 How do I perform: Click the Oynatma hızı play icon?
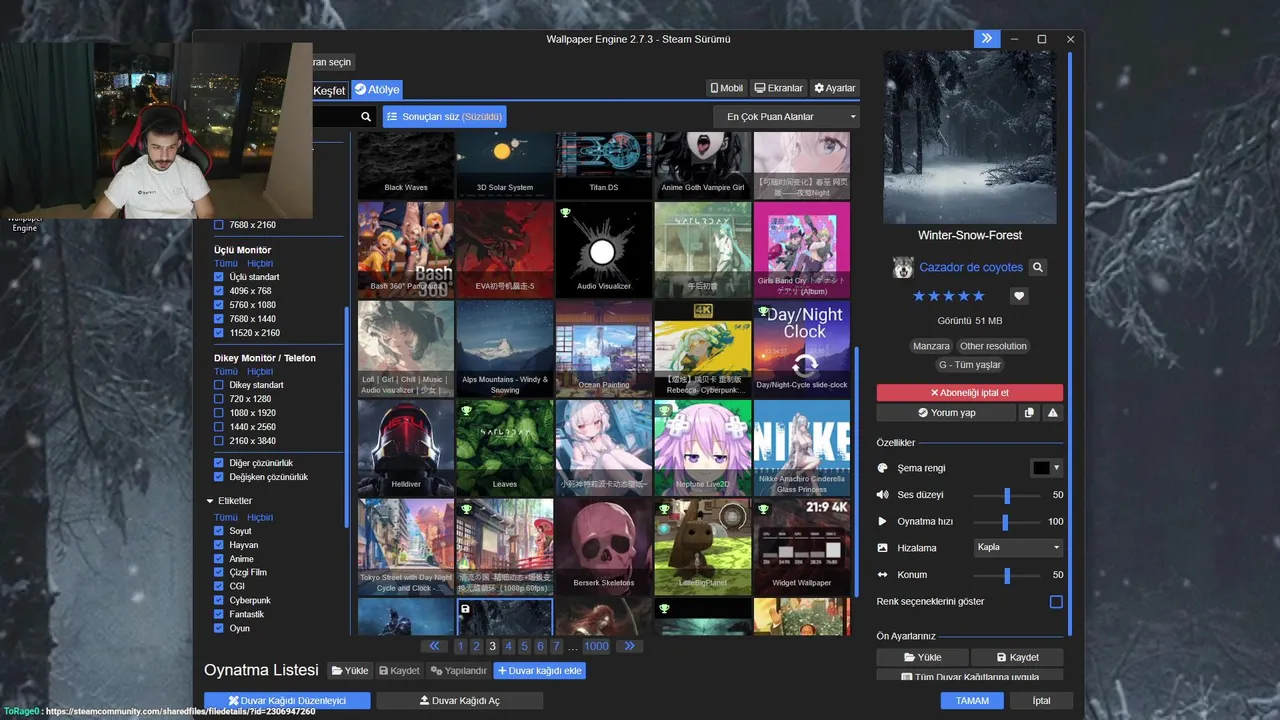tap(883, 521)
